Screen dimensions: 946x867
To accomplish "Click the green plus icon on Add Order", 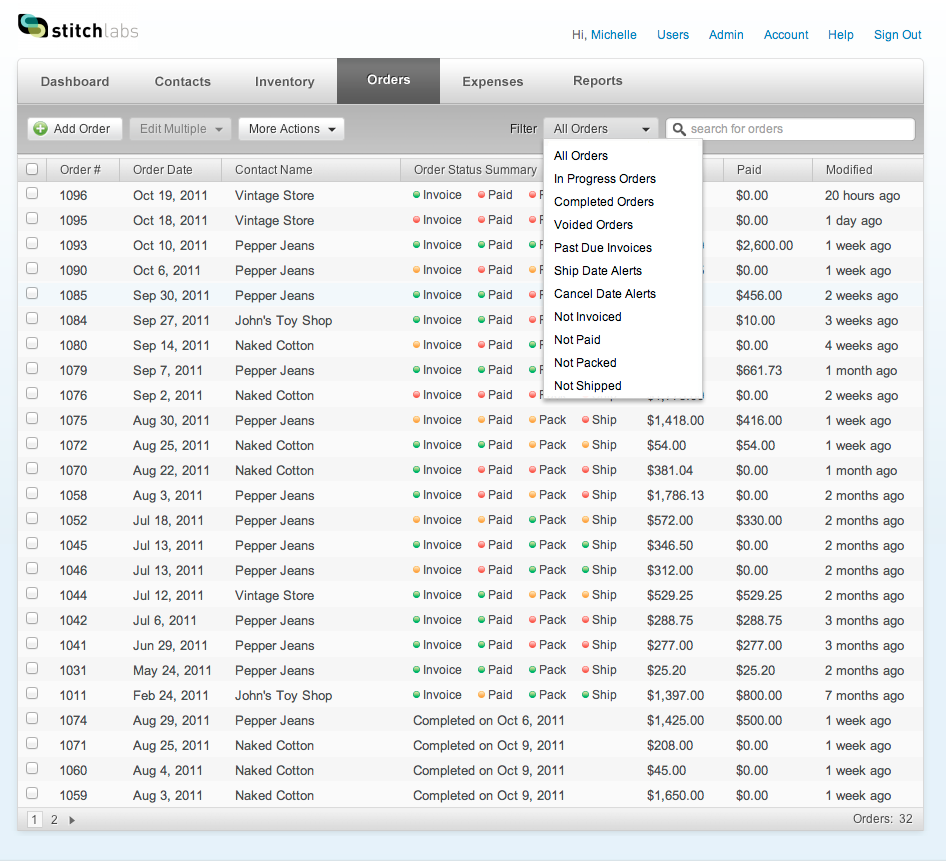I will pyautogui.click(x=40, y=129).
